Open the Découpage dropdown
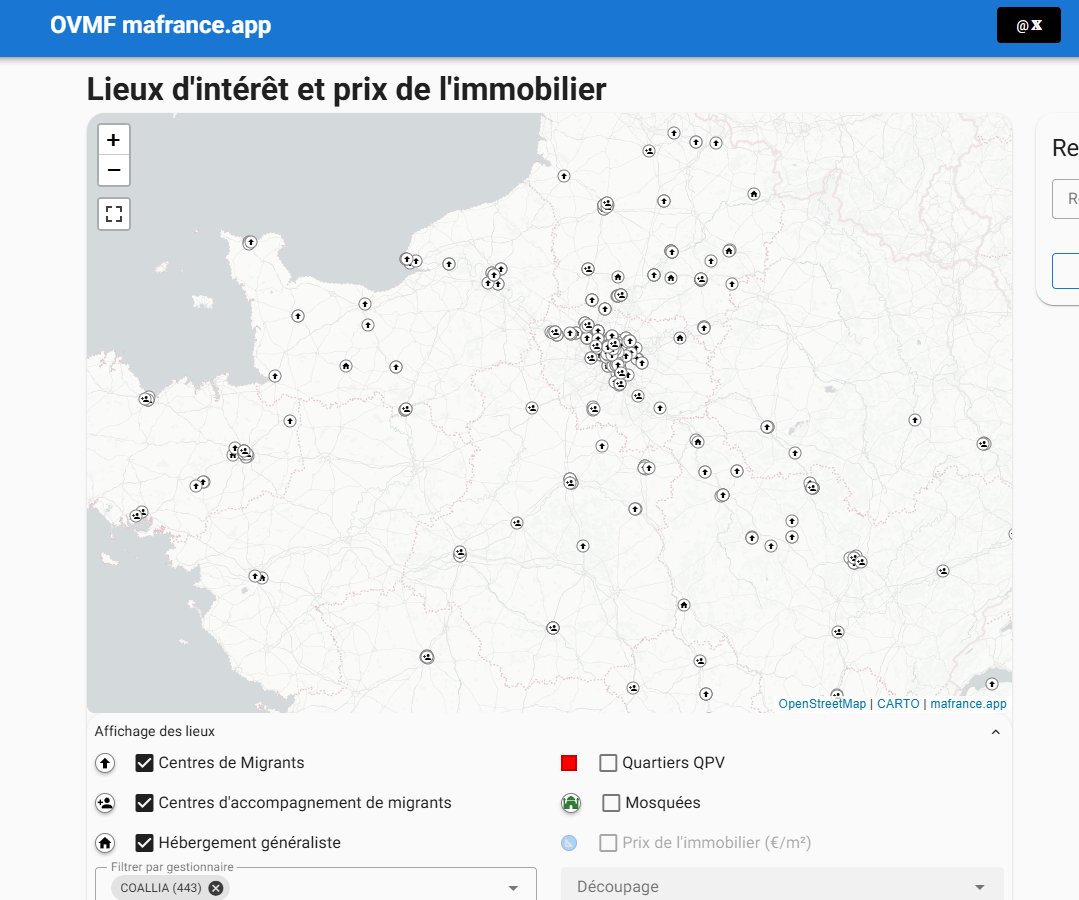The width and height of the screenshot is (1079, 900). (785, 886)
